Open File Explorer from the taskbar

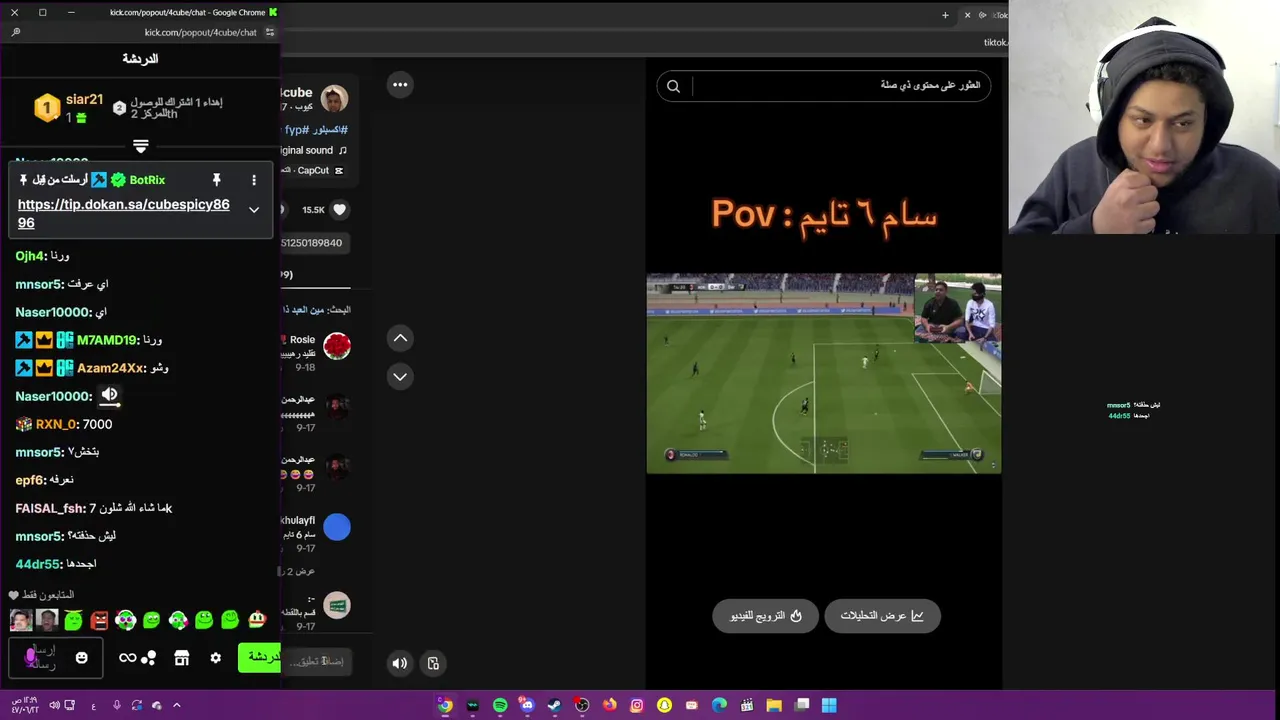[774, 705]
